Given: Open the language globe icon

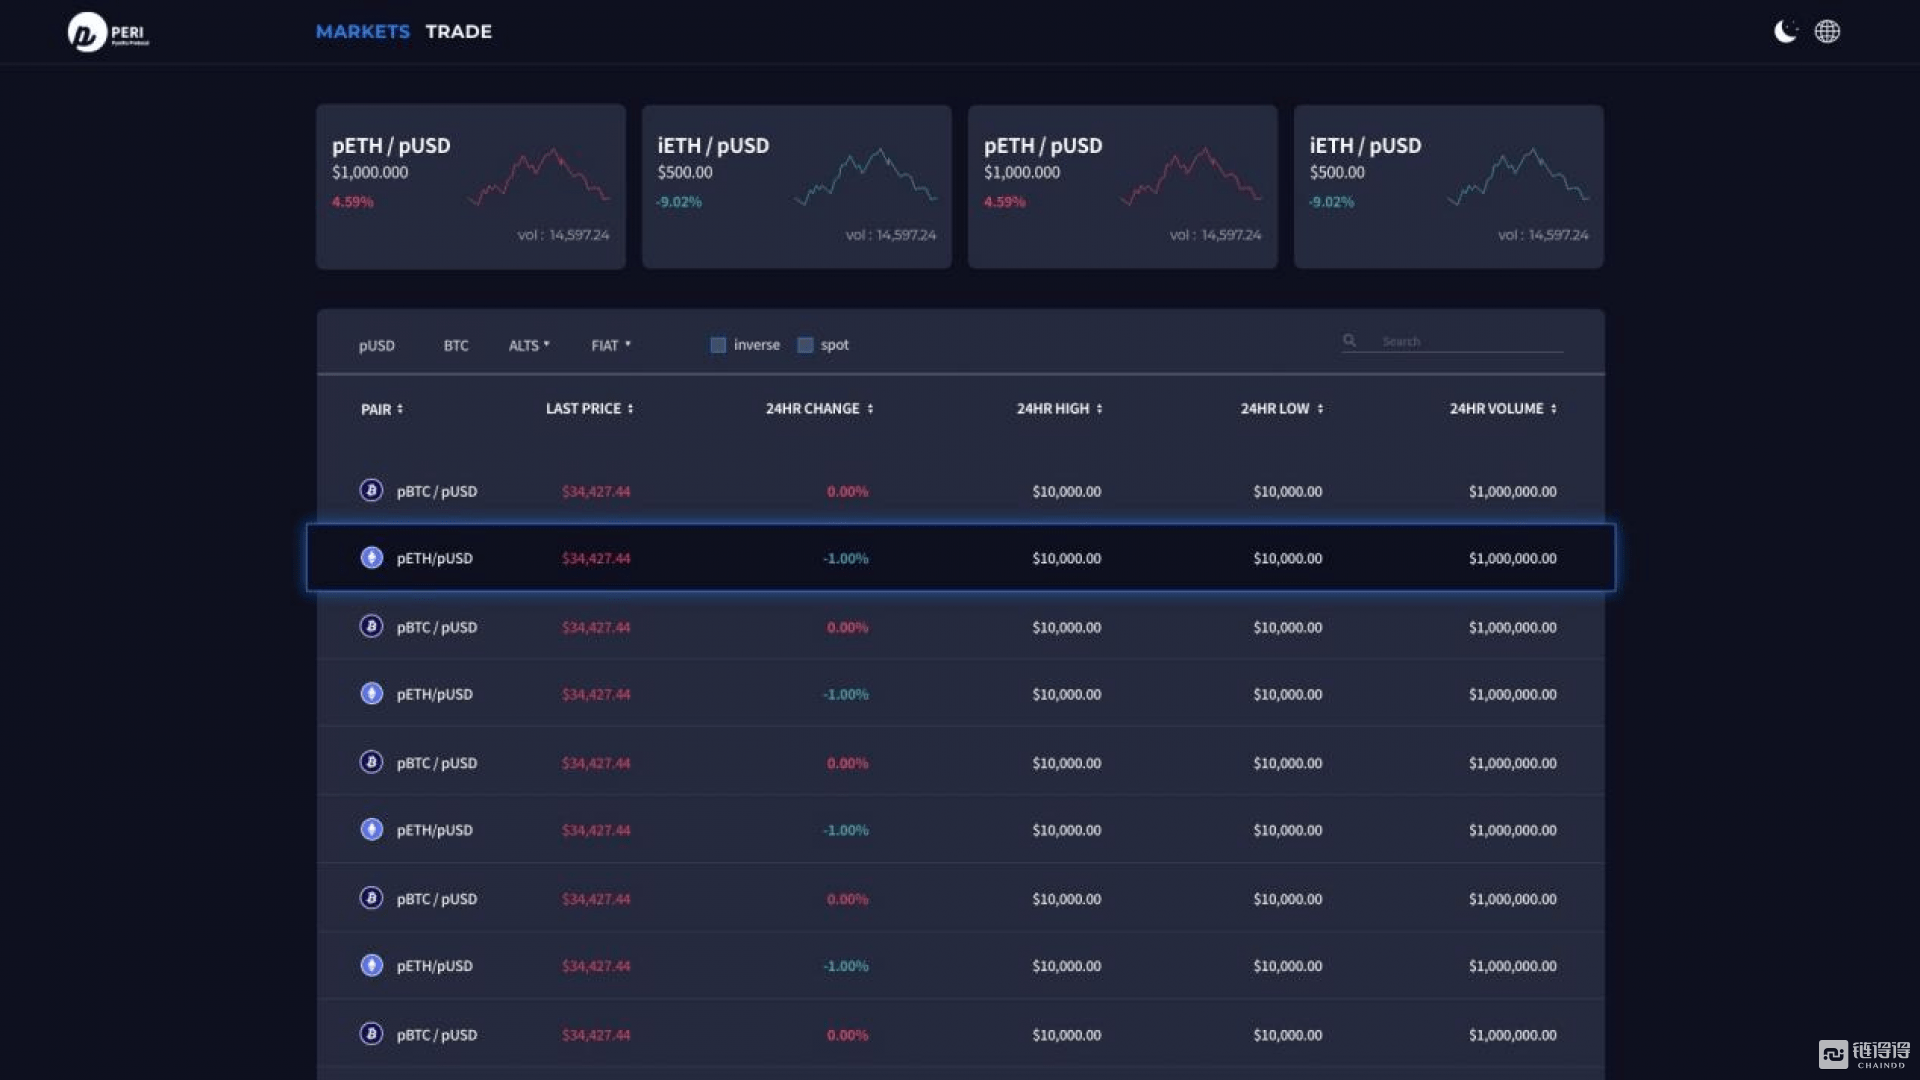Looking at the screenshot, I should (1827, 31).
